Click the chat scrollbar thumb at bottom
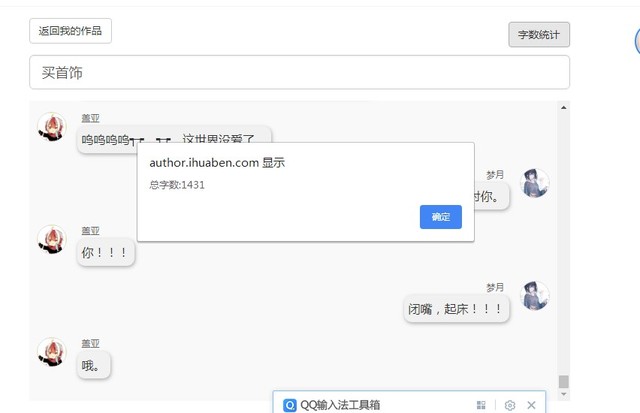Image resolution: width=640 pixels, height=413 pixels. pyautogui.click(x=564, y=382)
